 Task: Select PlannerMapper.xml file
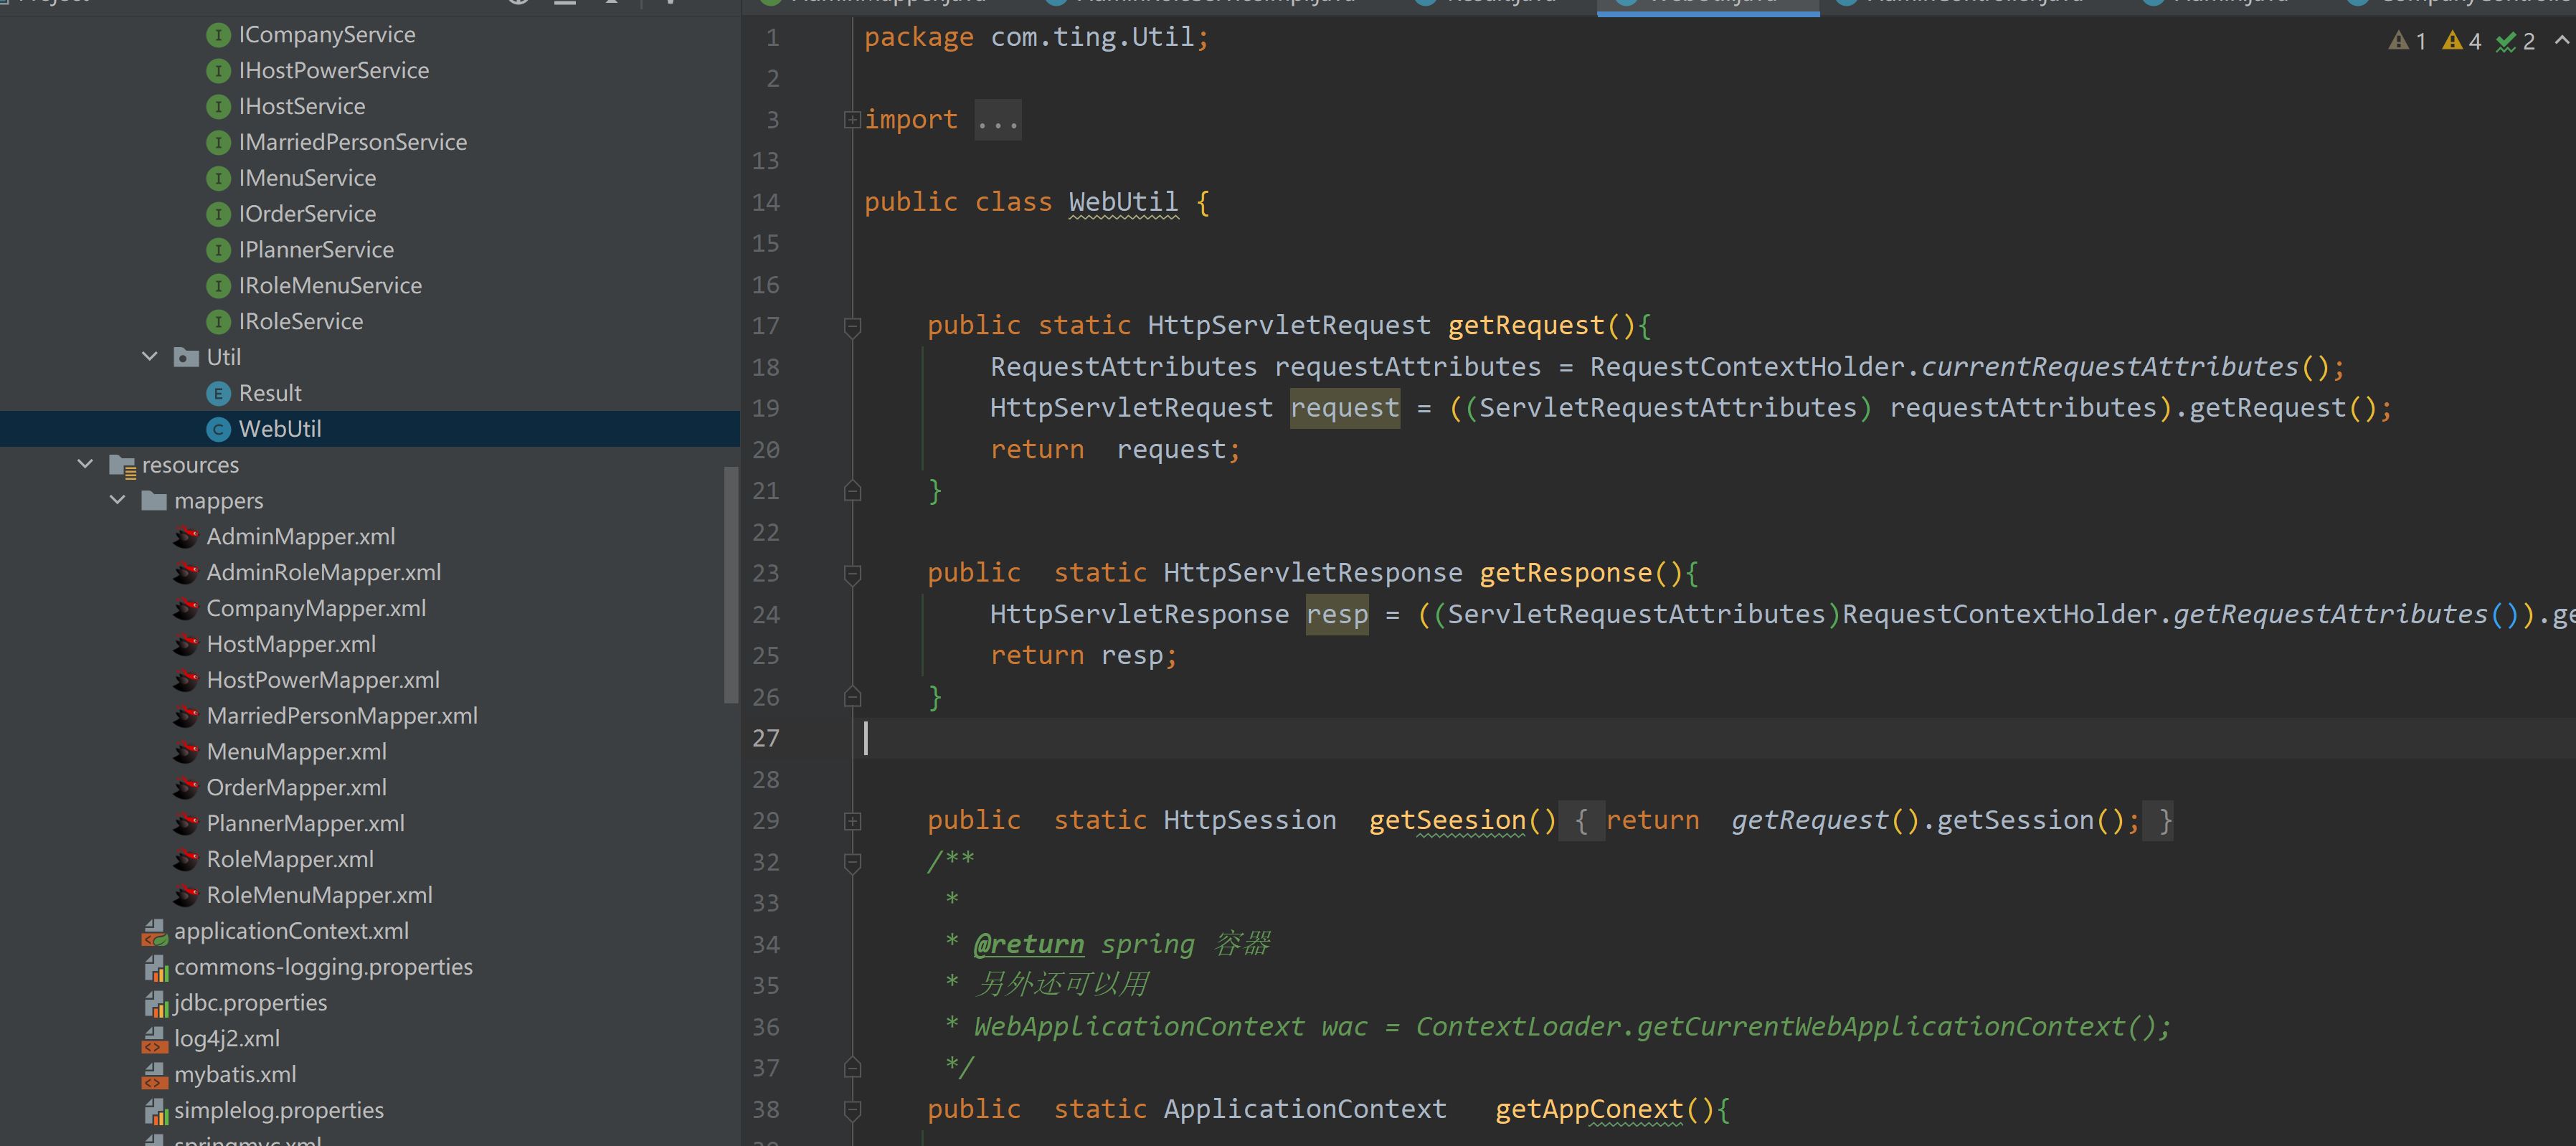click(305, 824)
